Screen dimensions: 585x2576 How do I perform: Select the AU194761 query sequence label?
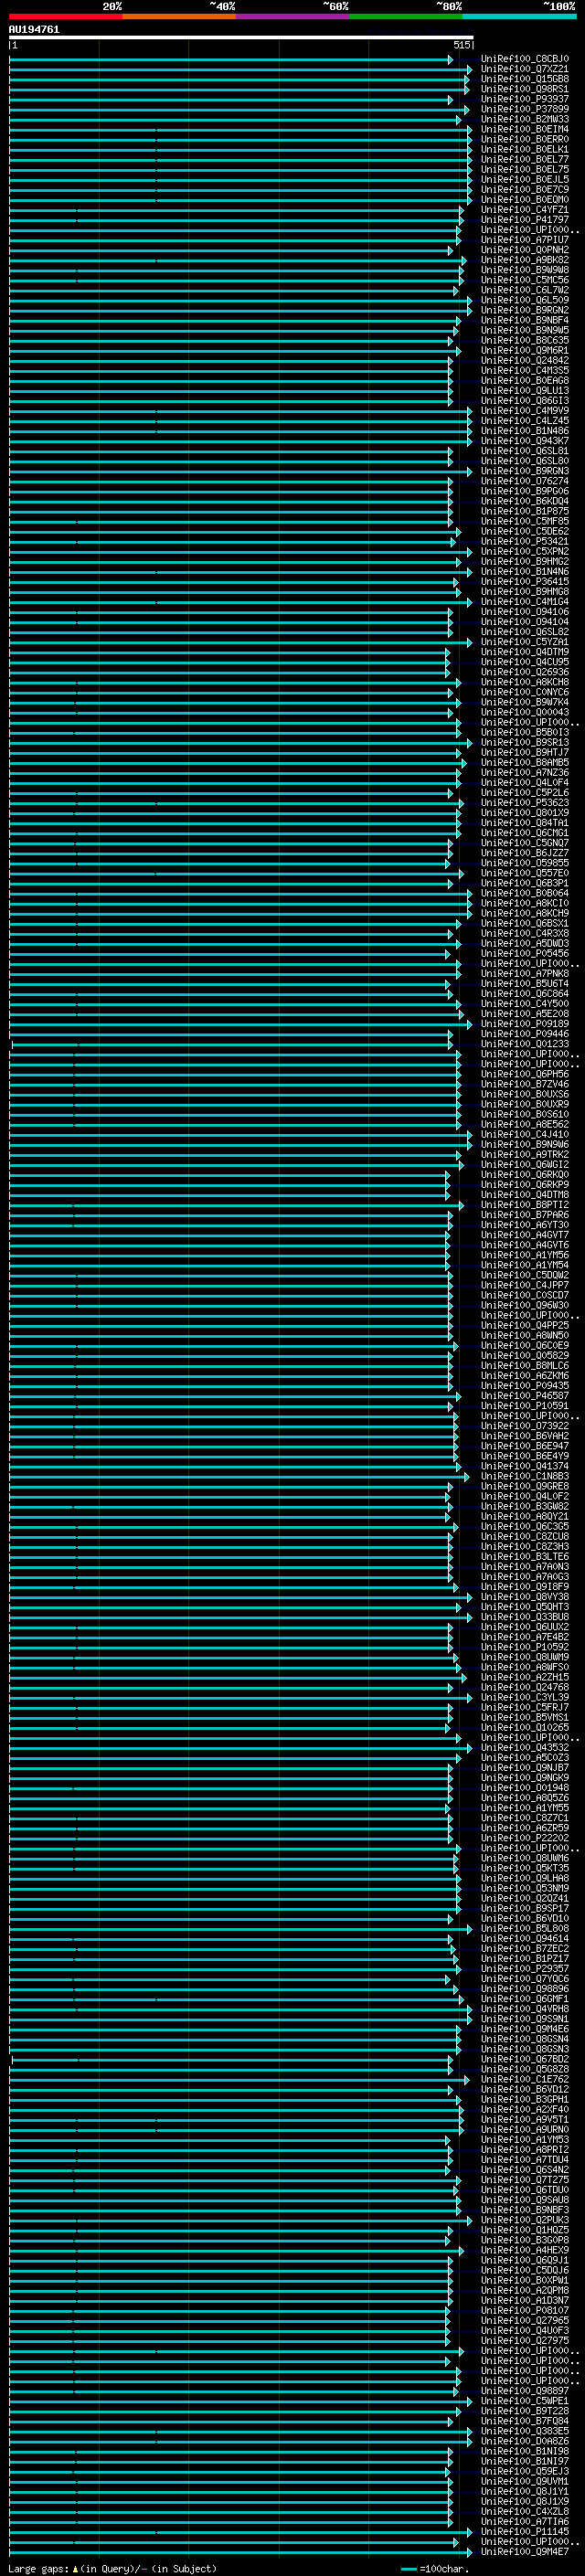[x=34, y=30]
